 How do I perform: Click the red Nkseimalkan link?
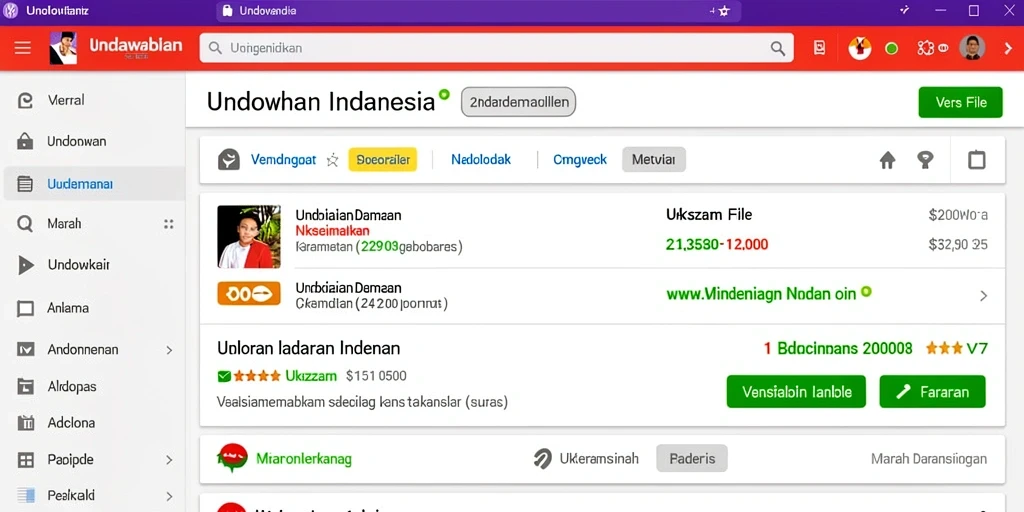(332, 231)
